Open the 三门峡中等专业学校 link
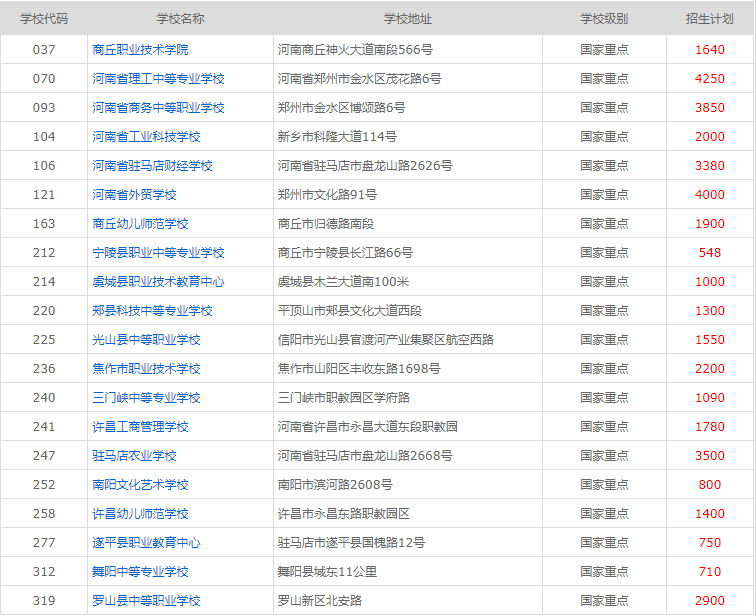 pyautogui.click(x=146, y=397)
